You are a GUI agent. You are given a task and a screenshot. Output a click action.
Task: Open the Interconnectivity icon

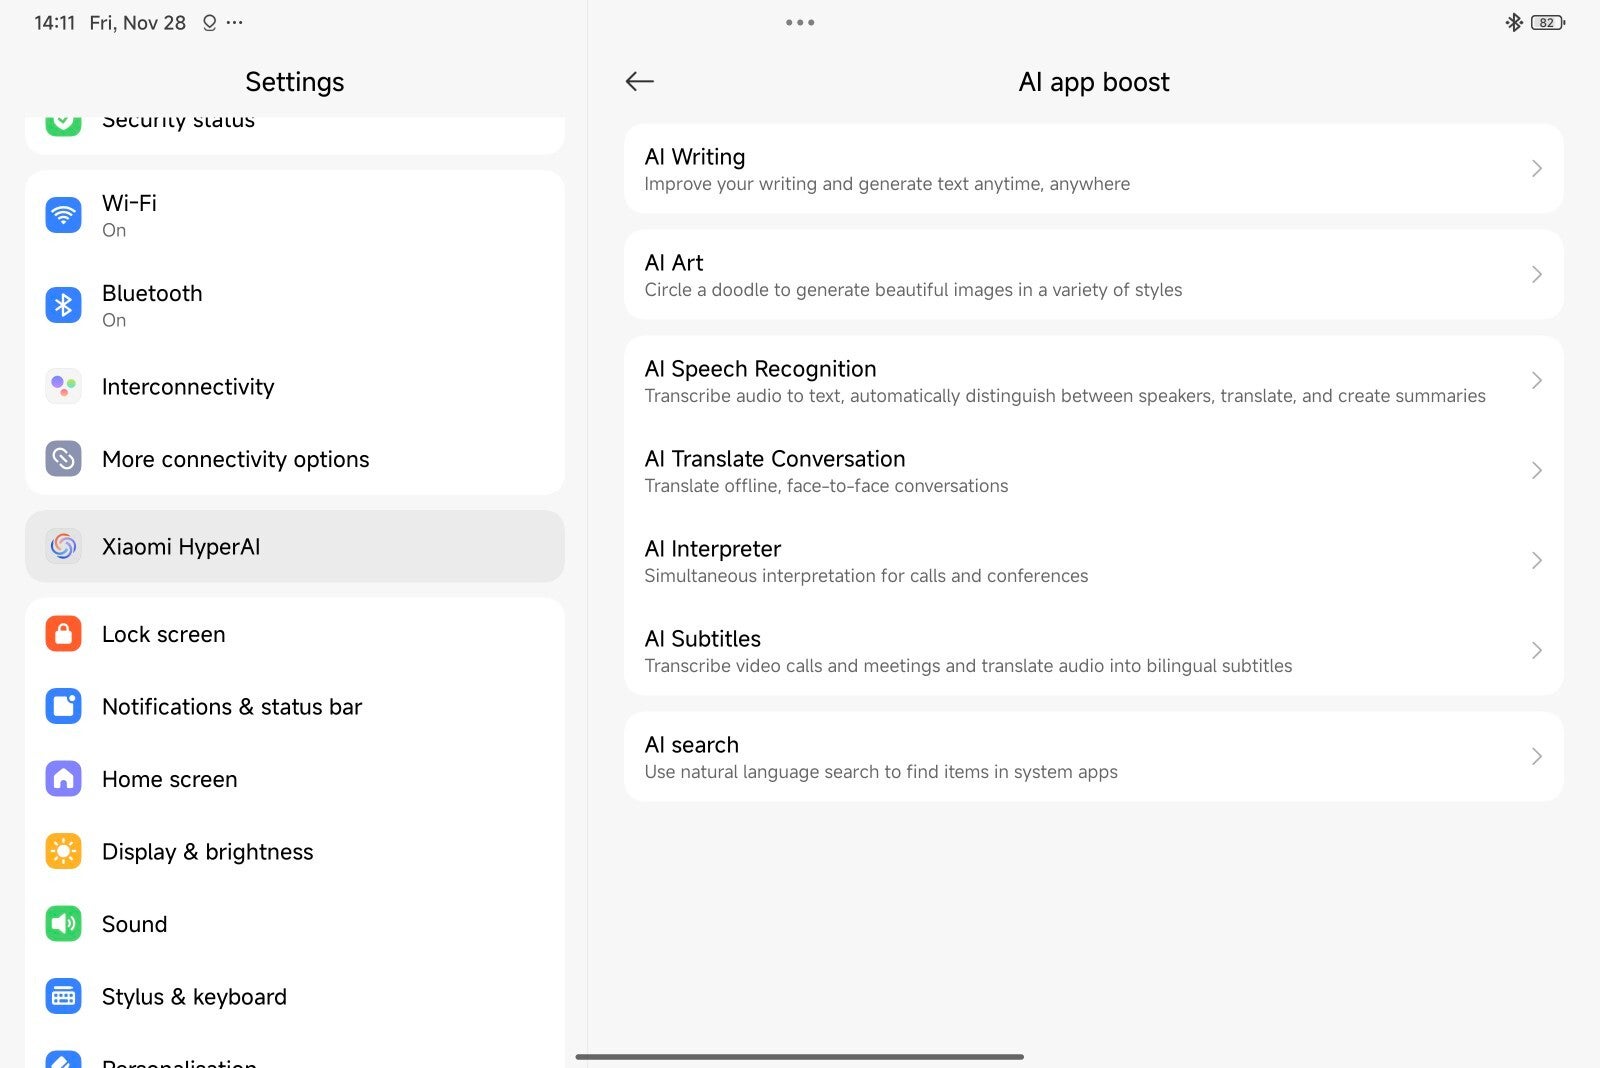(x=63, y=386)
